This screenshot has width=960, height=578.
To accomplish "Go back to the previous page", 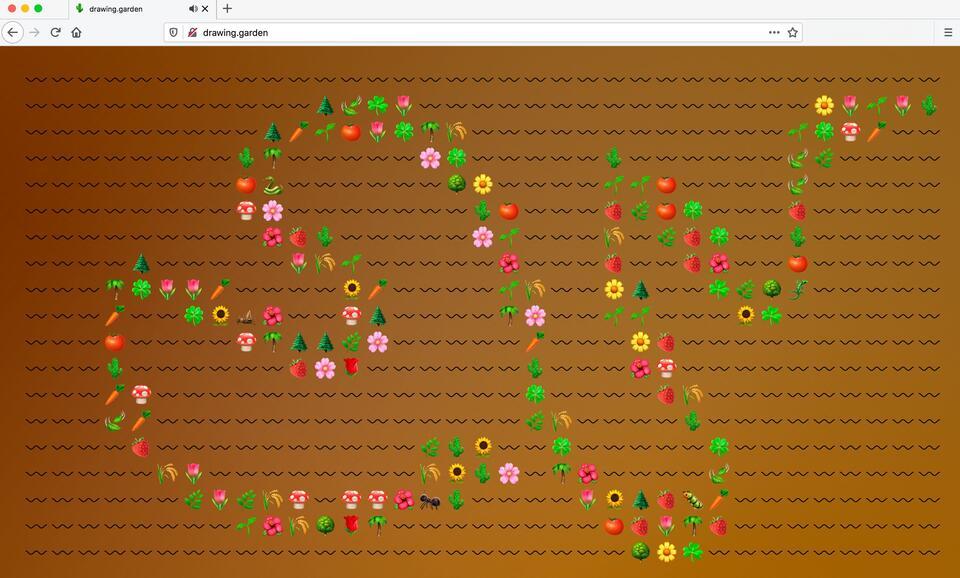I will (x=13, y=32).
